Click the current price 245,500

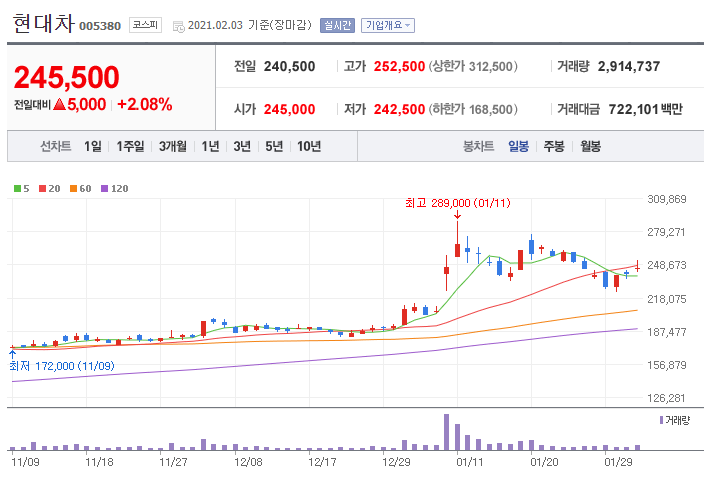tap(66, 77)
